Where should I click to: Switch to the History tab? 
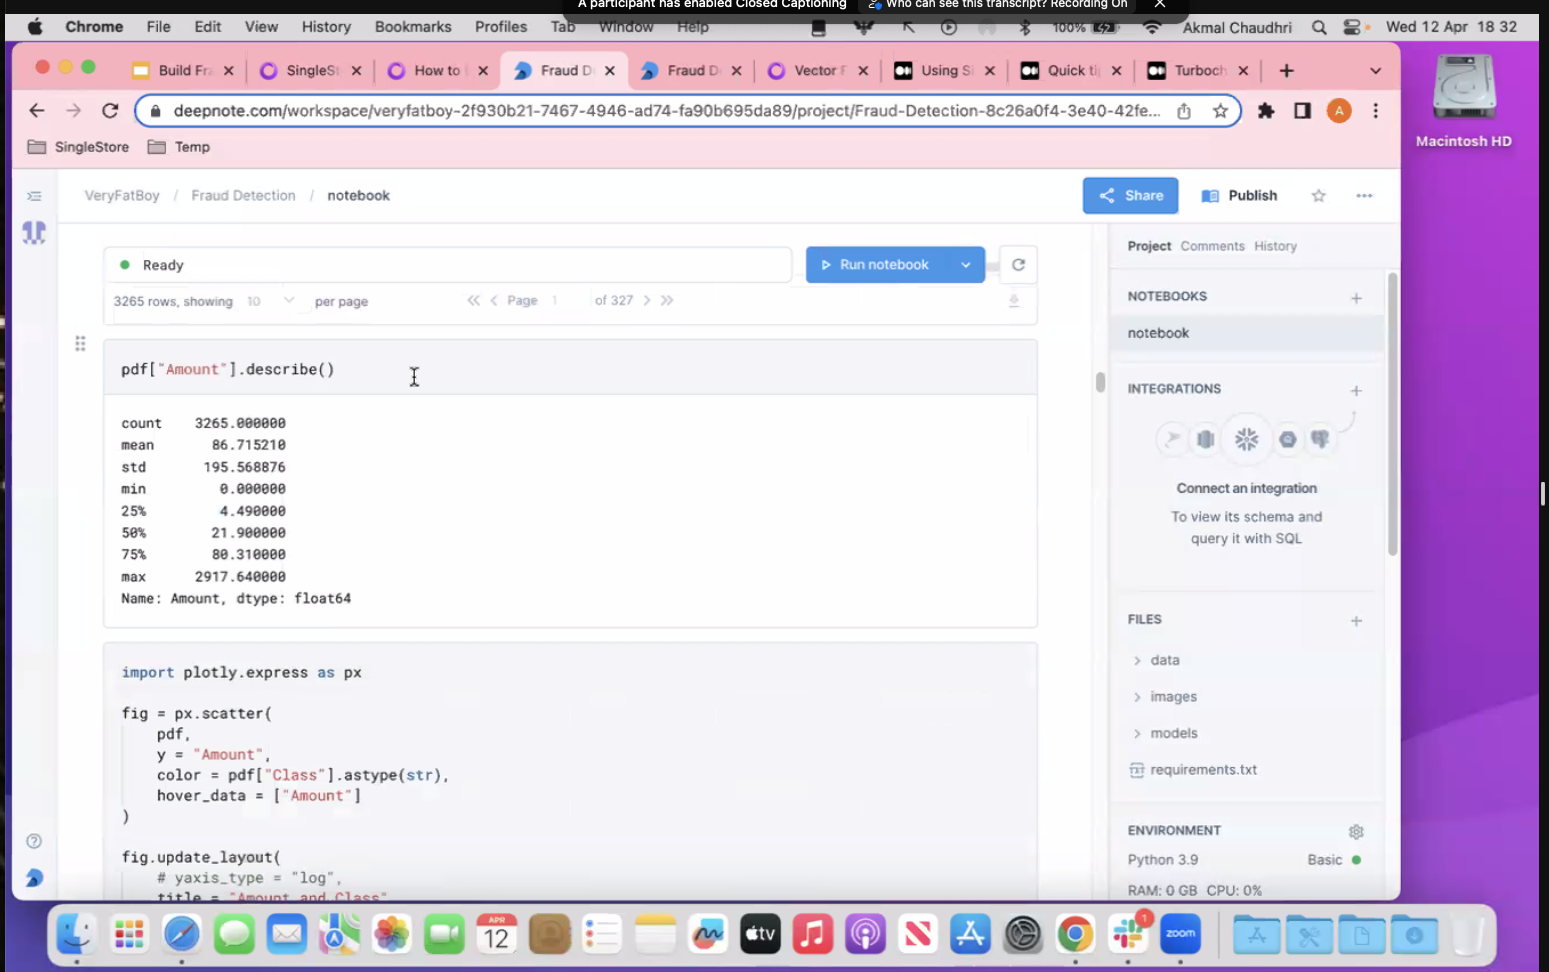tap(1275, 246)
